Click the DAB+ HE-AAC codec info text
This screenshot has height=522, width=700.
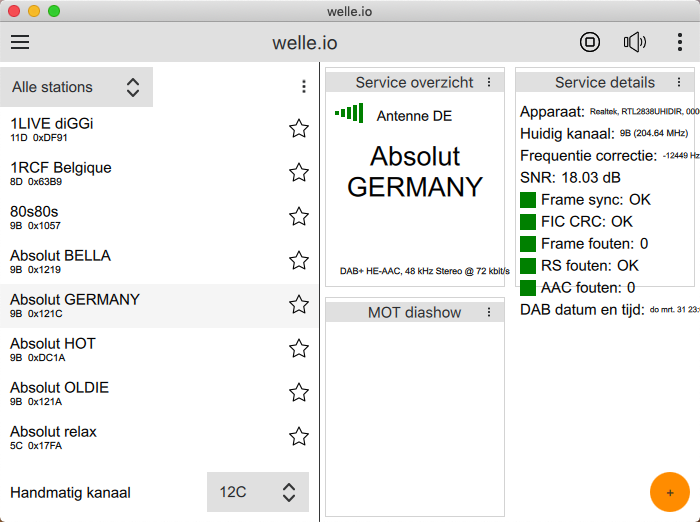(x=425, y=271)
